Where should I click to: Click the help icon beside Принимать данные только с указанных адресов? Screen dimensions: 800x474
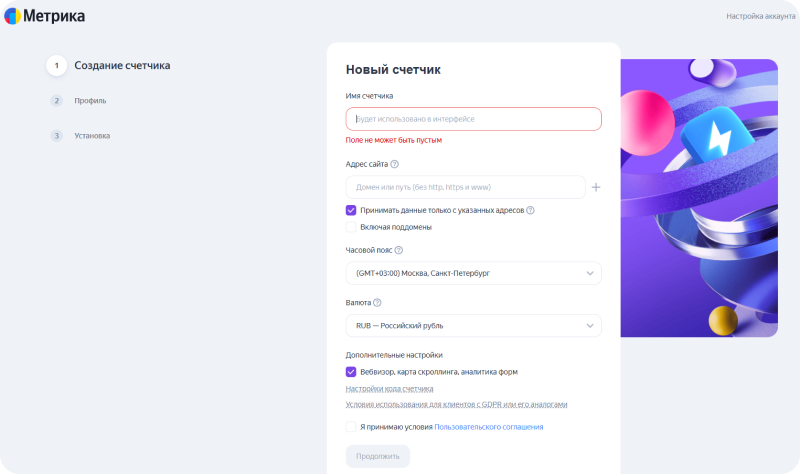point(530,210)
